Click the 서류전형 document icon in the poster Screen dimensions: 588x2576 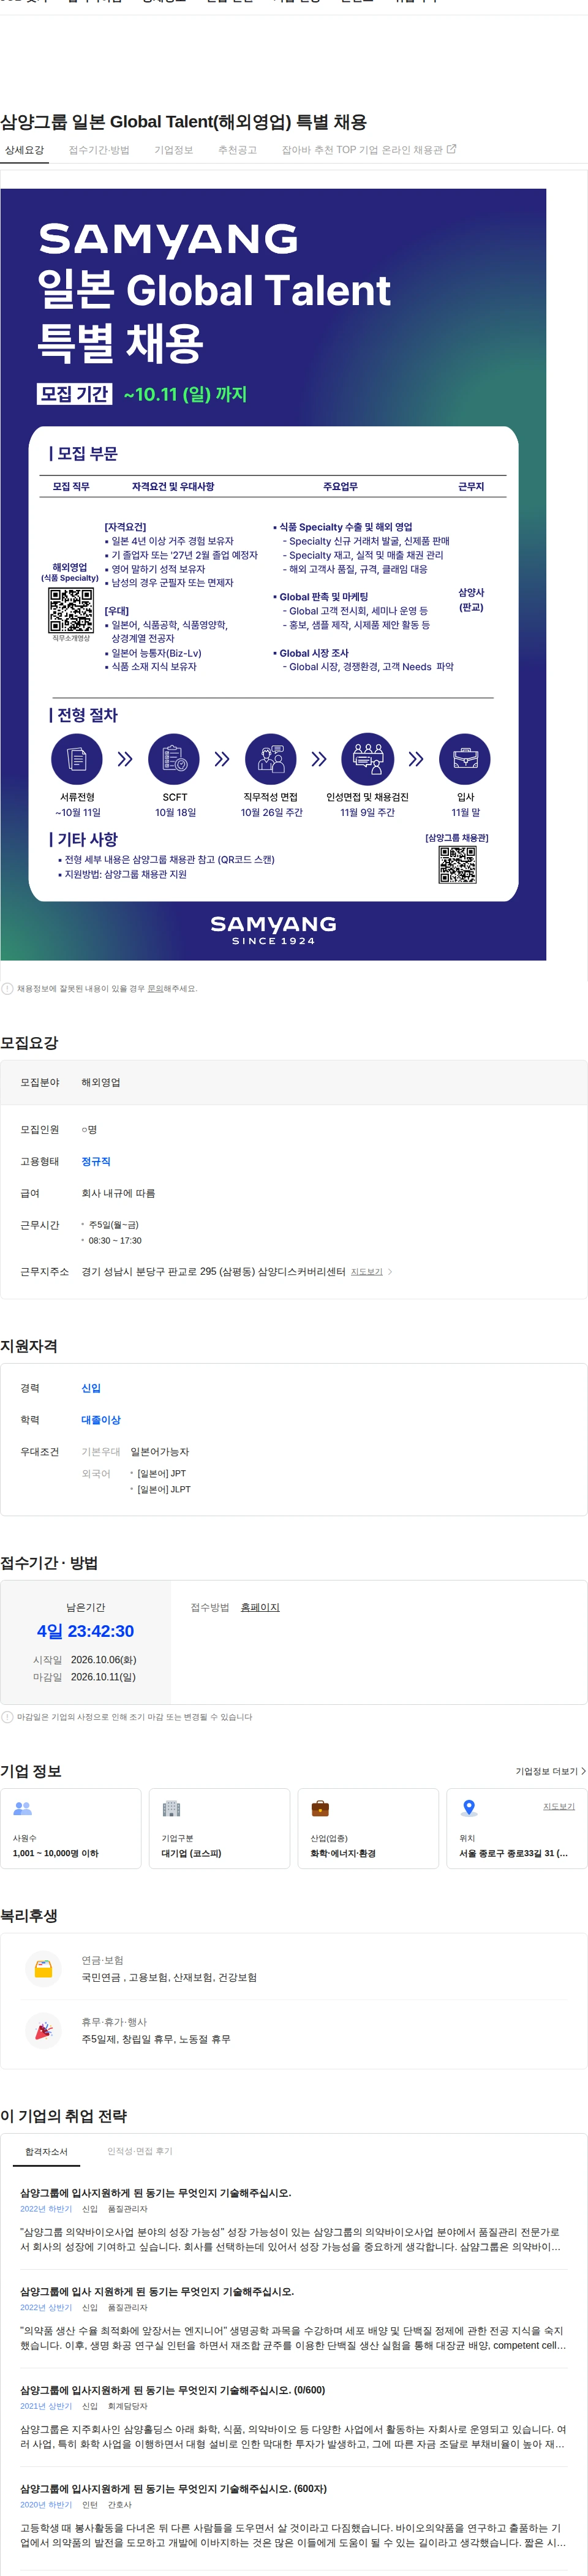pyautogui.click(x=77, y=759)
